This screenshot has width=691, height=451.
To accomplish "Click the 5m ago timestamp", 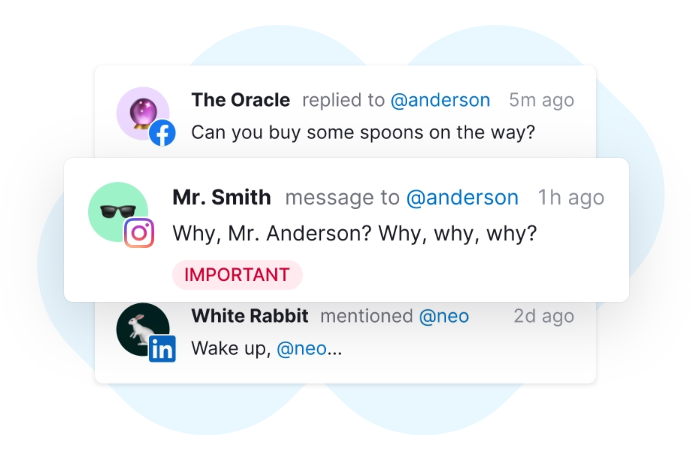I will click(x=542, y=101).
